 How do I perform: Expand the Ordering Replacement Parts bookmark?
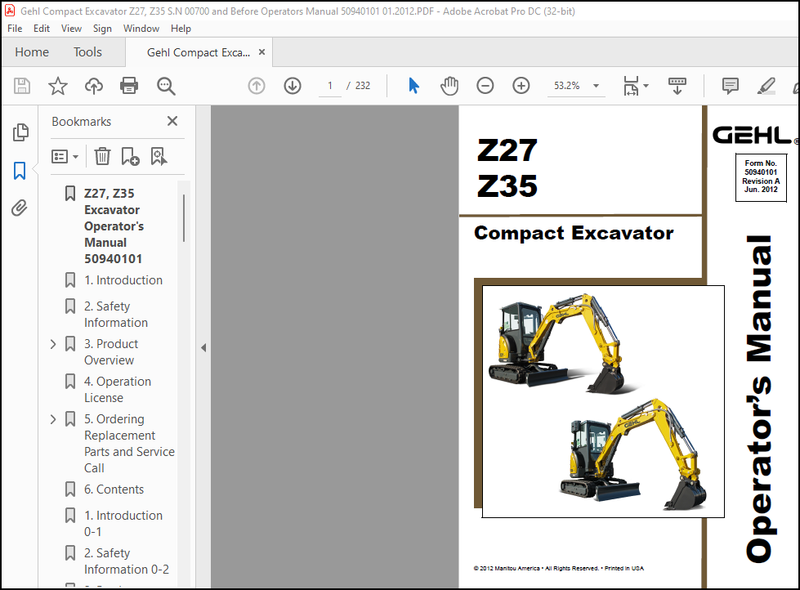pos(53,419)
